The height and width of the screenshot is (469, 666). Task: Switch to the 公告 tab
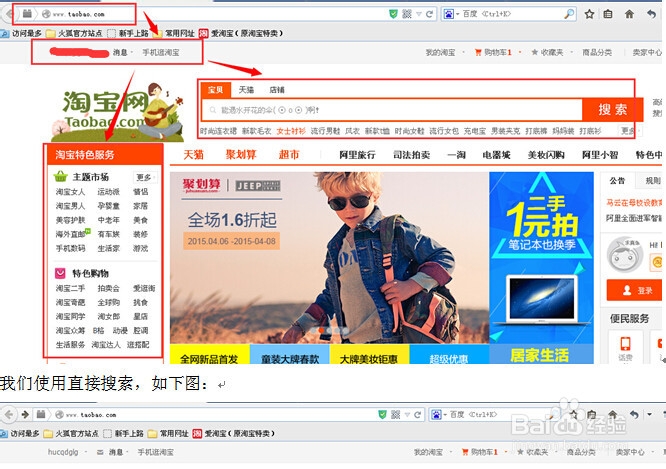(x=617, y=181)
